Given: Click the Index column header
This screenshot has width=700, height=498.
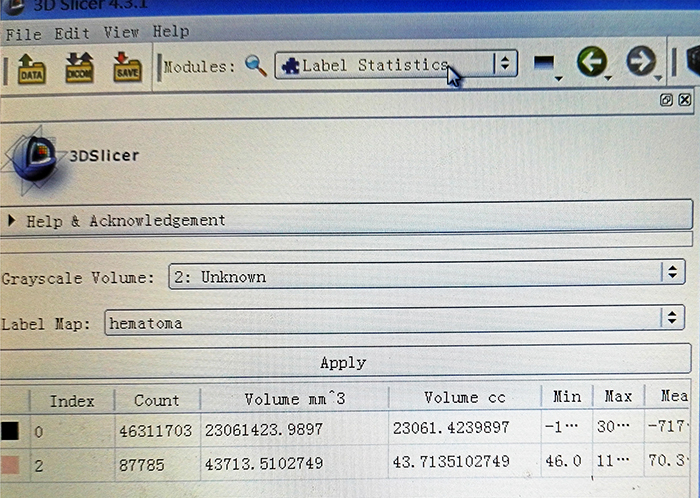Looking at the screenshot, I should click(x=72, y=401).
